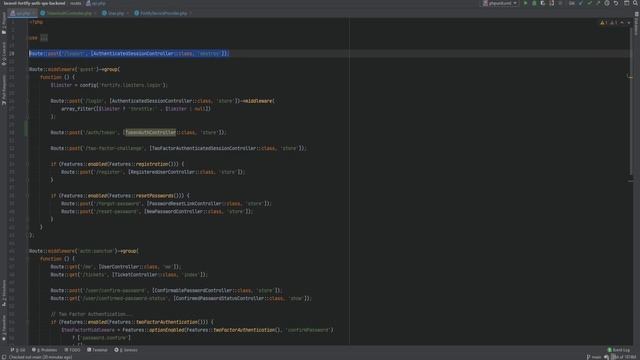640x360 pixels.
Task: Click the project name breadcrumb
Action: coord(34,3)
